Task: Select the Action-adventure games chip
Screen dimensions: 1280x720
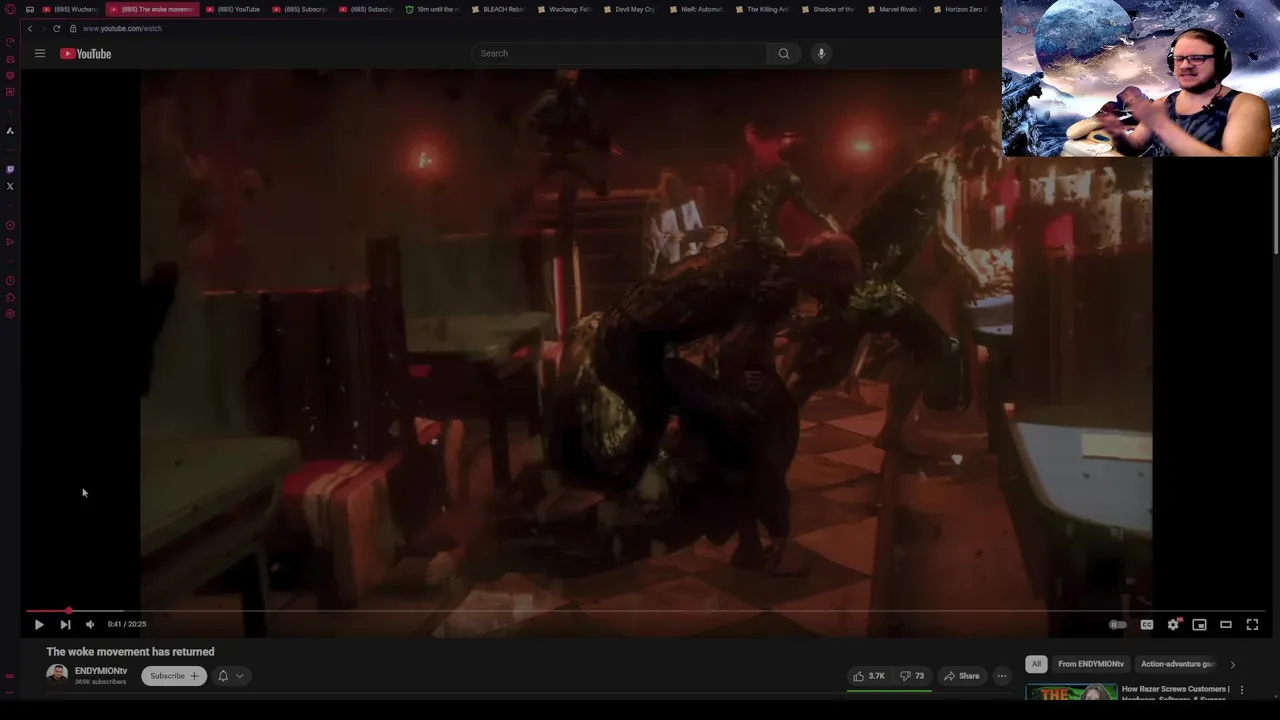Action: pyautogui.click(x=1178, y=664)
